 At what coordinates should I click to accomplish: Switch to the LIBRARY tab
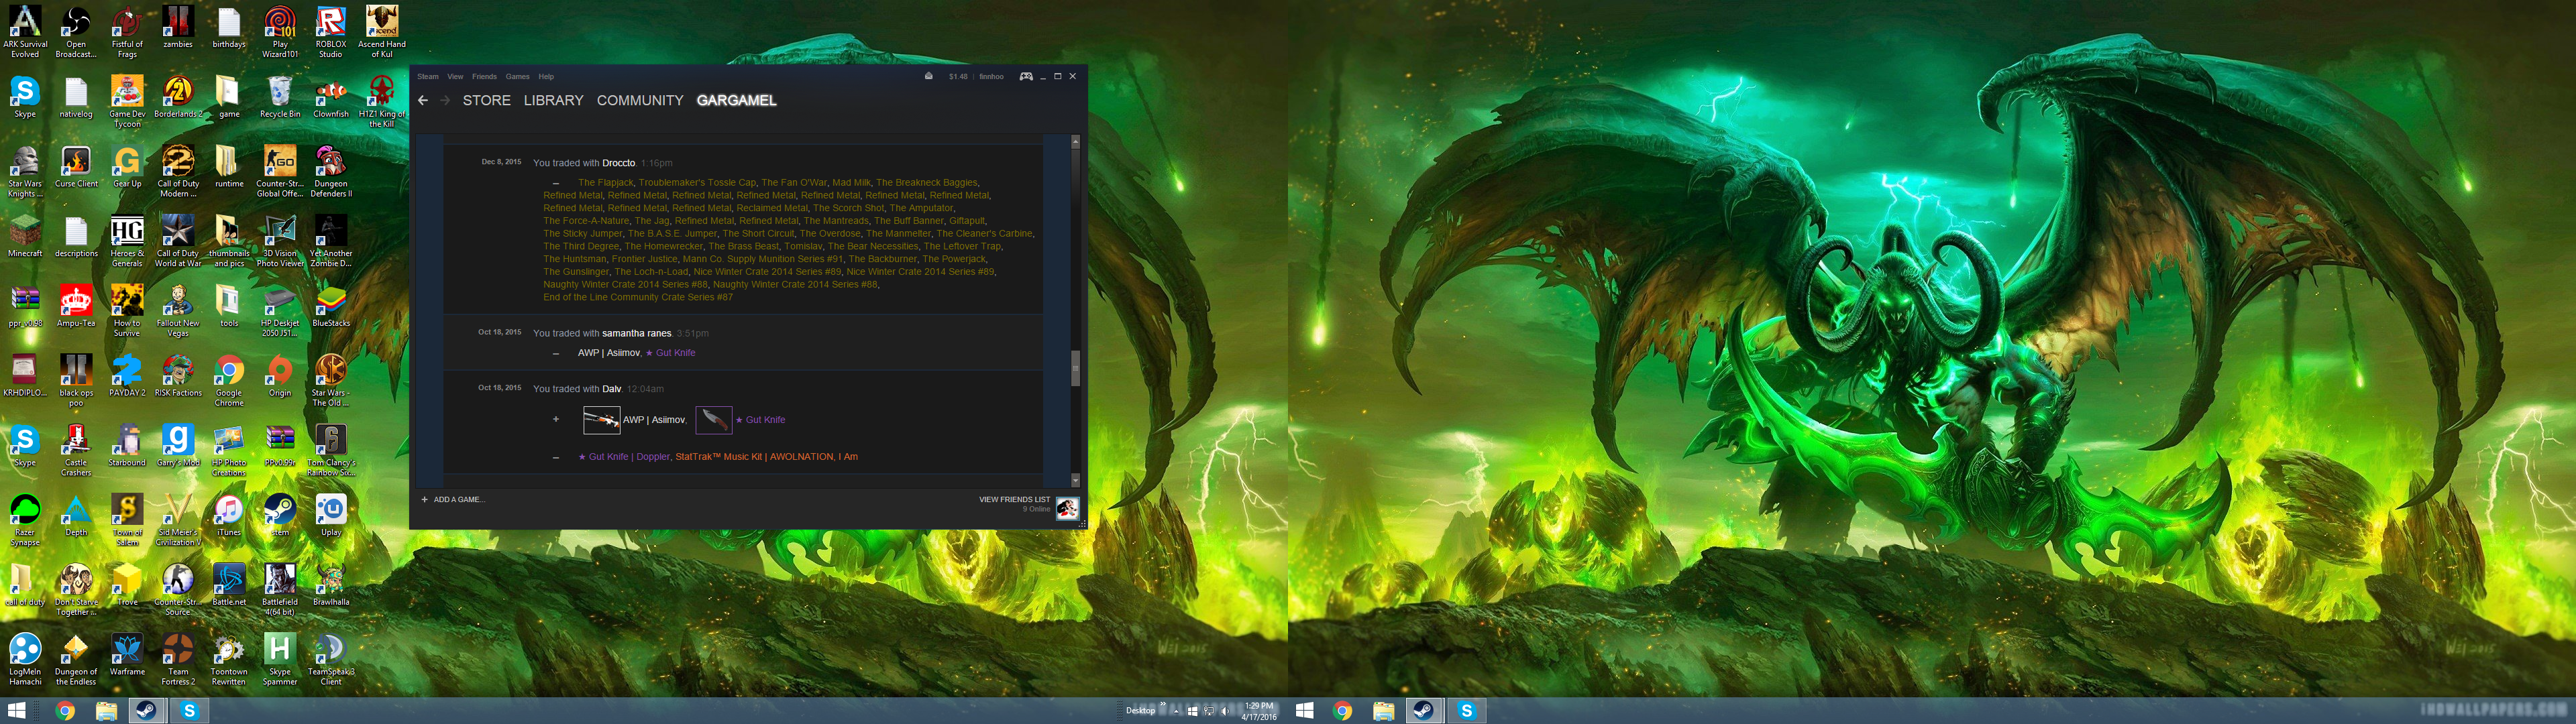click(x=553, y=100)
